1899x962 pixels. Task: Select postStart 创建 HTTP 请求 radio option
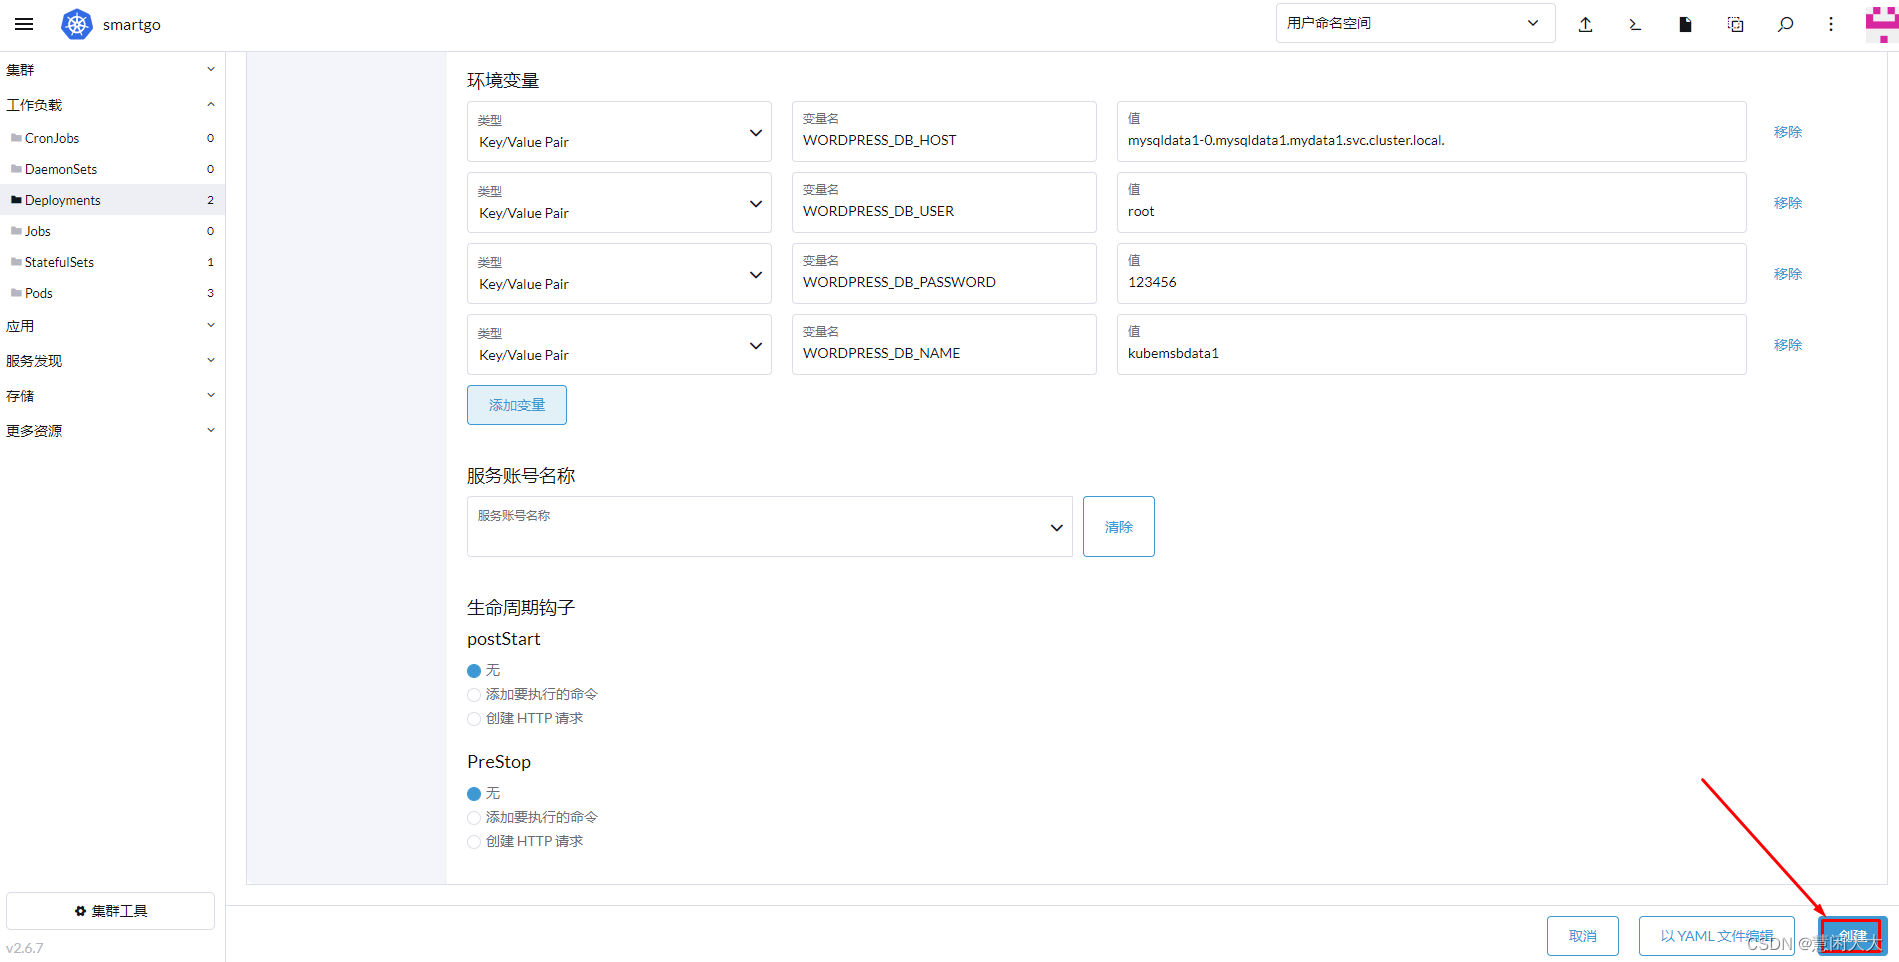[474, 719]
